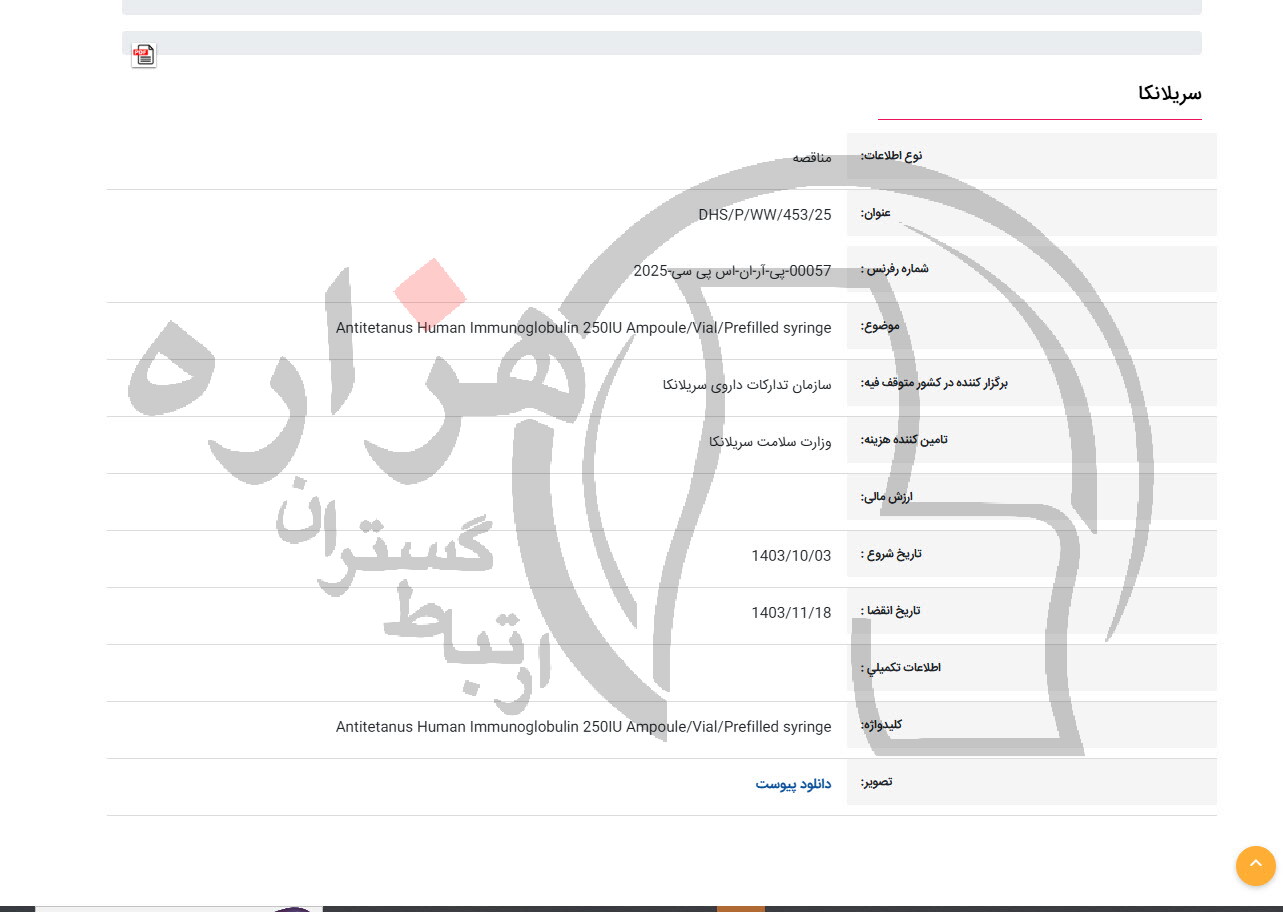The height and width of the screenshot is (912, 1283).
Task: Click the کلیدواژه keyword row
Action: tap(879, 724)
